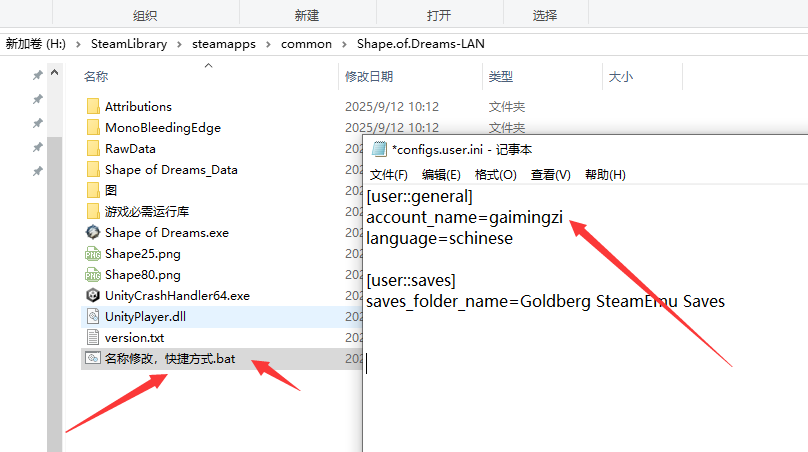808x452 pixels.
Task: Select the UnityPlayer.dll file icon
Action: coord(93,317)
